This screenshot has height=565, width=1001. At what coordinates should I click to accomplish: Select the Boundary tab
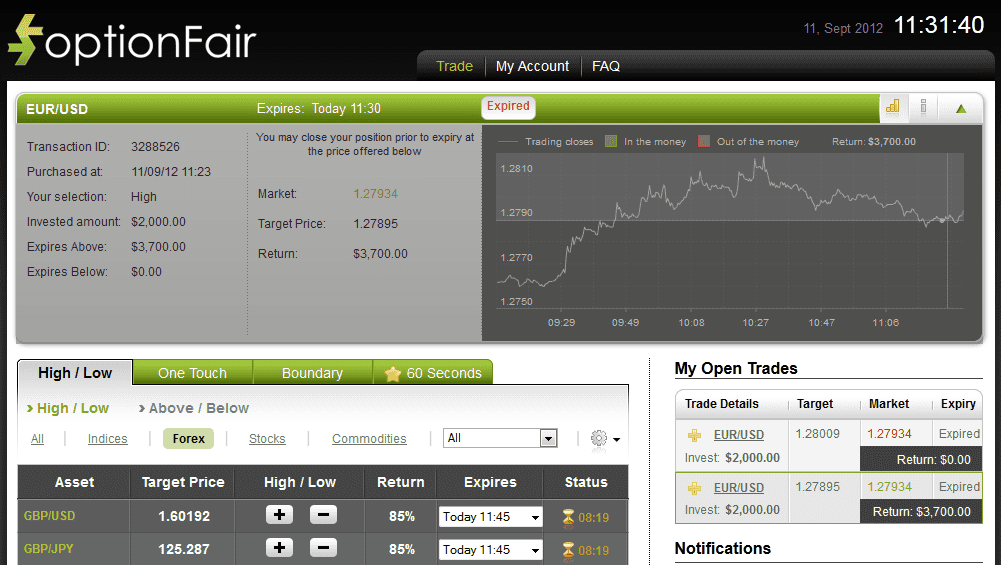click(312, 373)
